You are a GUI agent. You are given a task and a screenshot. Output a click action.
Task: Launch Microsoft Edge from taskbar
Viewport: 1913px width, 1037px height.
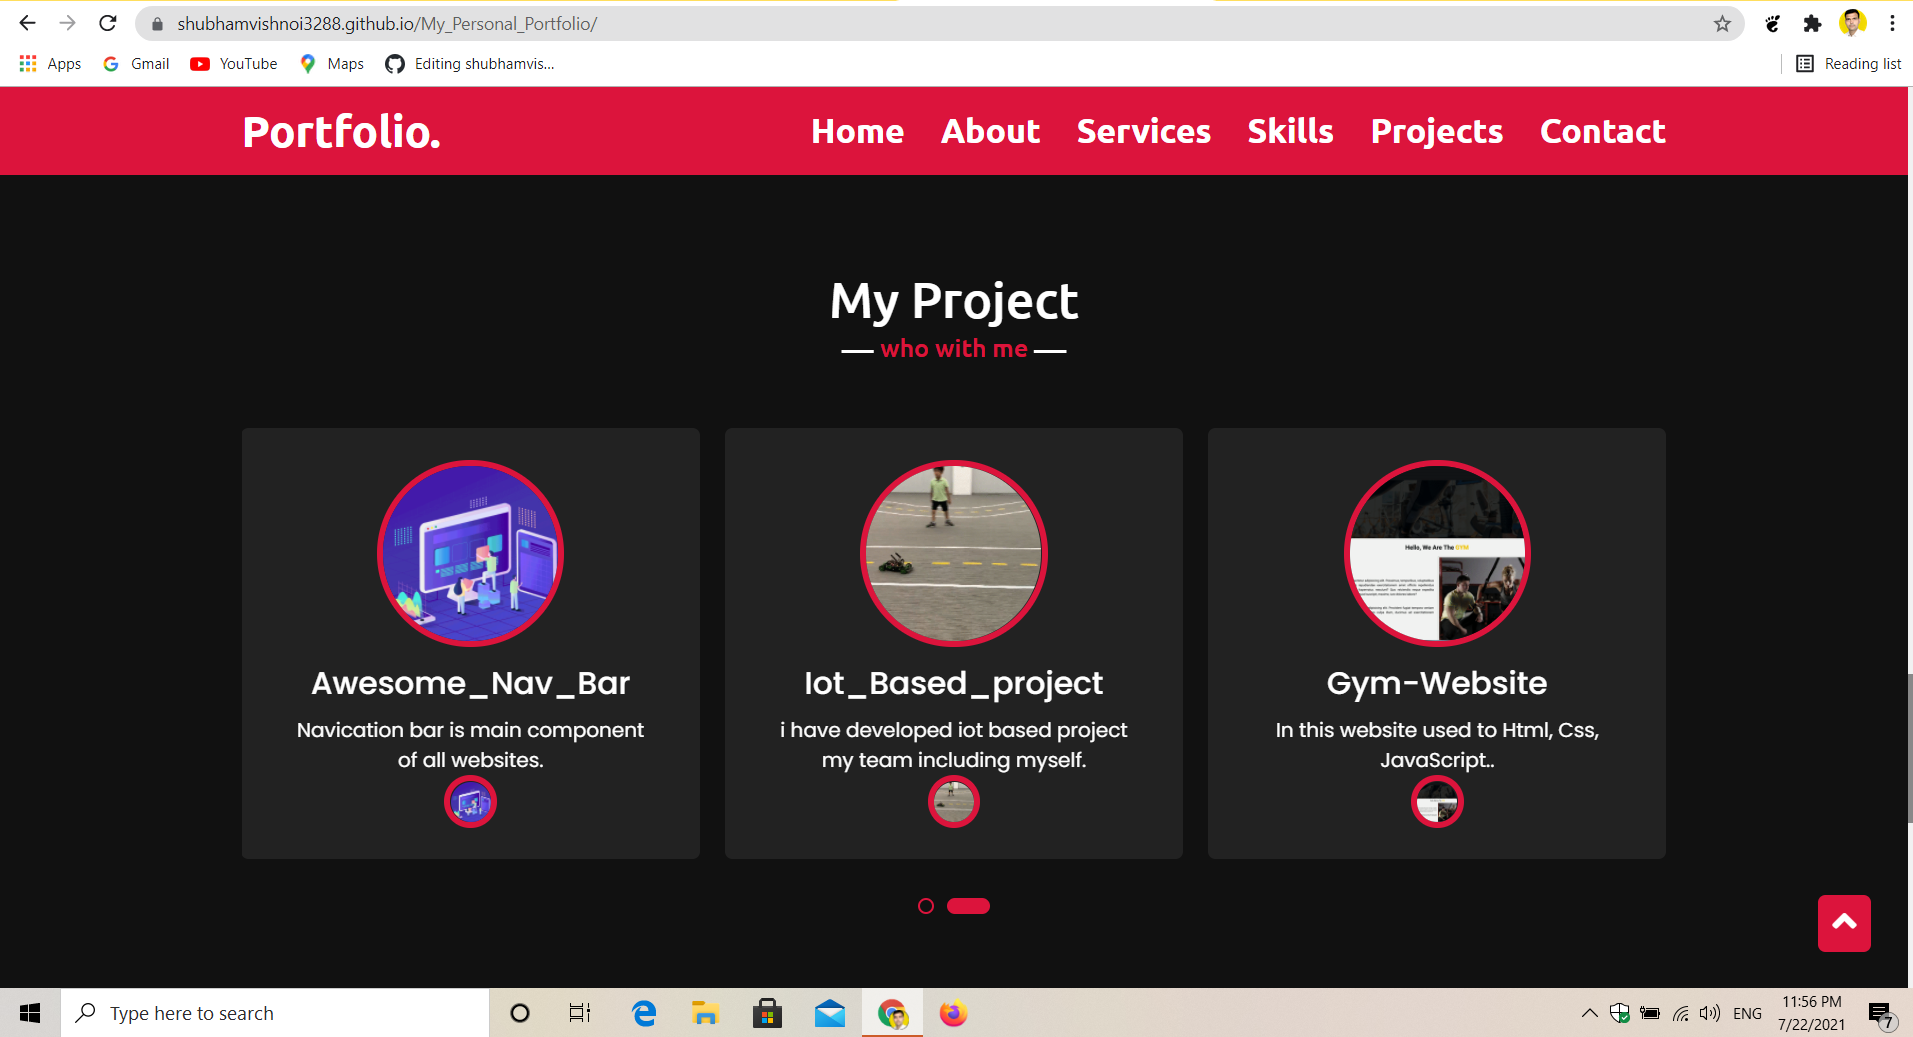[x=644, y=1013]
